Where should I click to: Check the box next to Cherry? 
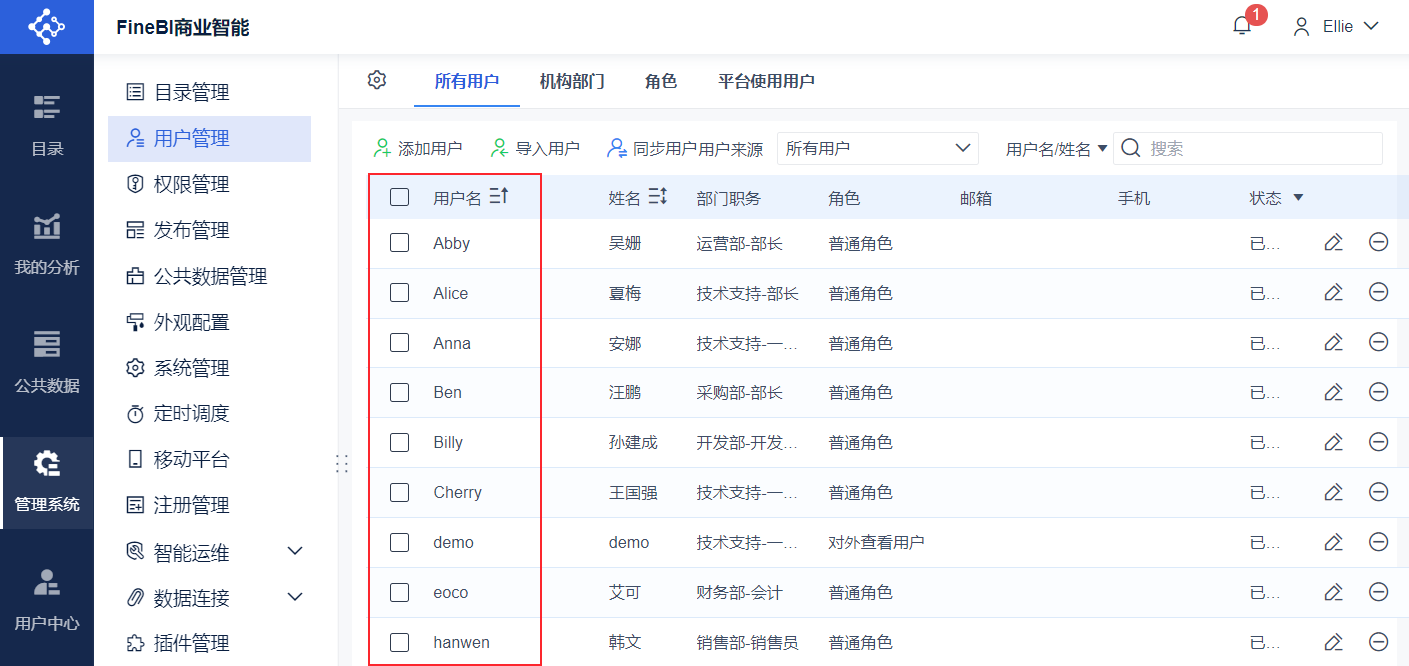tap(400, 492)
